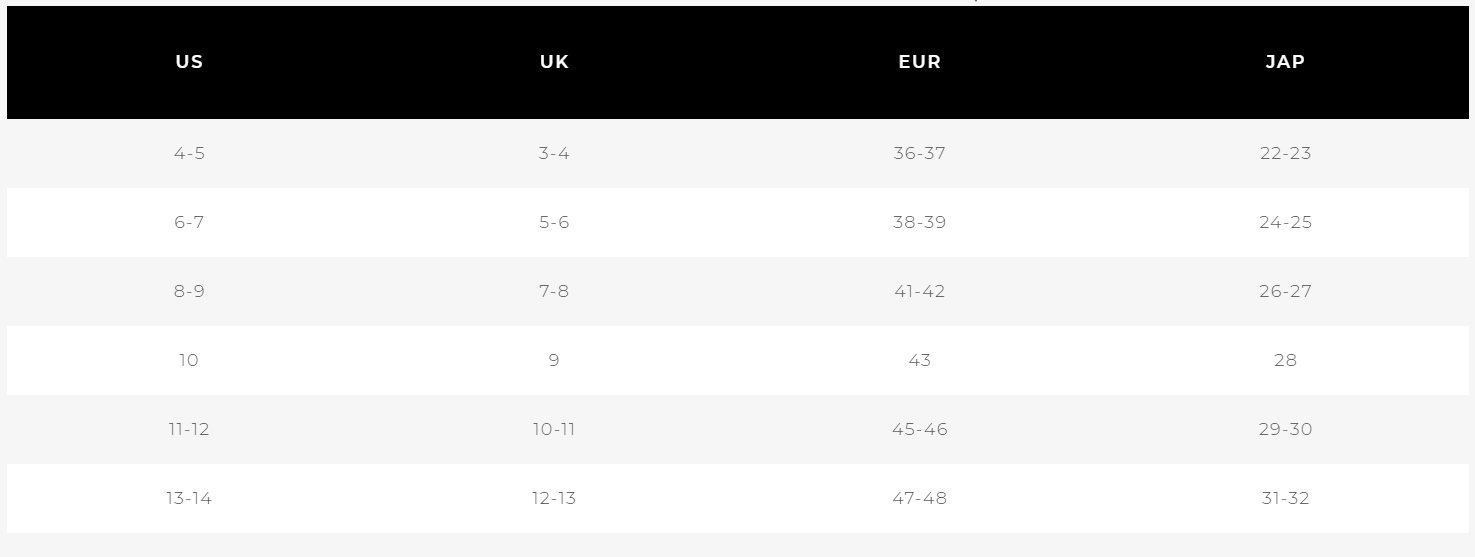Select EUR size 36-37 cell
The height and width of the screenshot is (557, 1475).
[920, 154]
